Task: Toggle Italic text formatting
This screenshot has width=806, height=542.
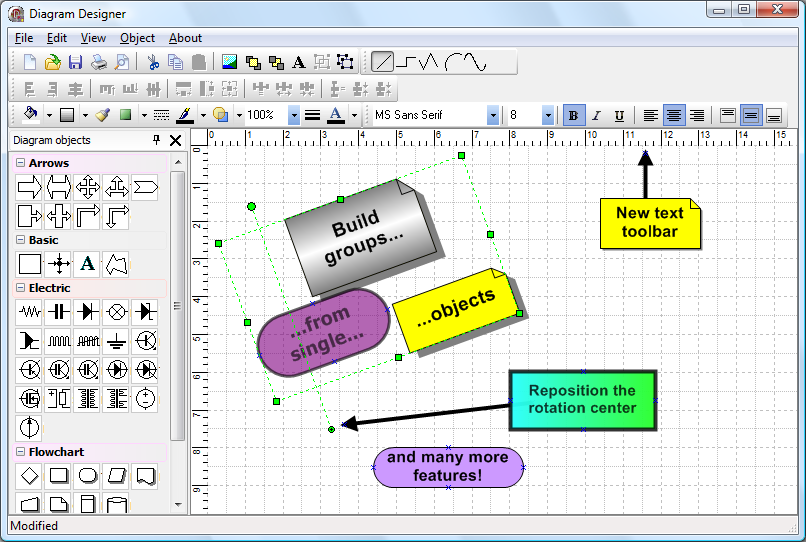Action: point(596,115)
